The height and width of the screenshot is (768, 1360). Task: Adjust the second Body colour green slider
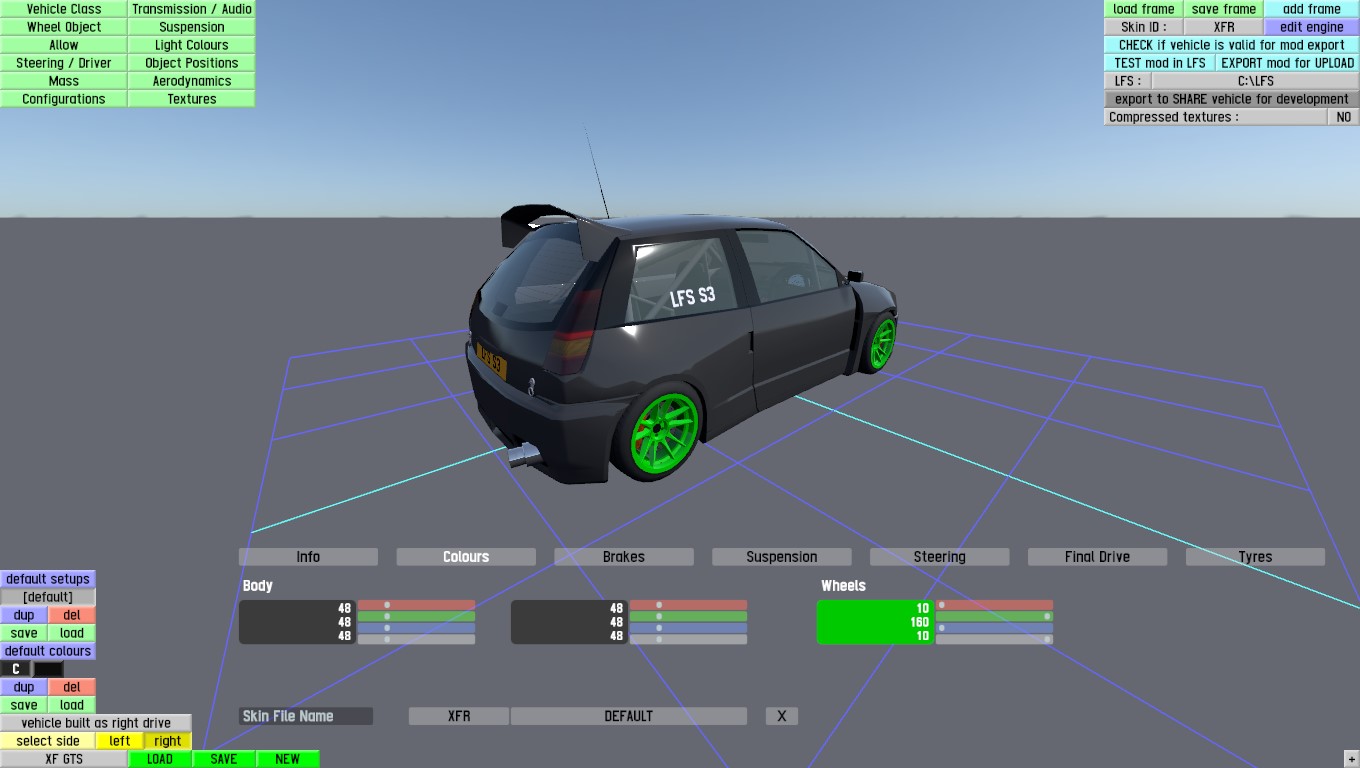[x=688, y=617]
